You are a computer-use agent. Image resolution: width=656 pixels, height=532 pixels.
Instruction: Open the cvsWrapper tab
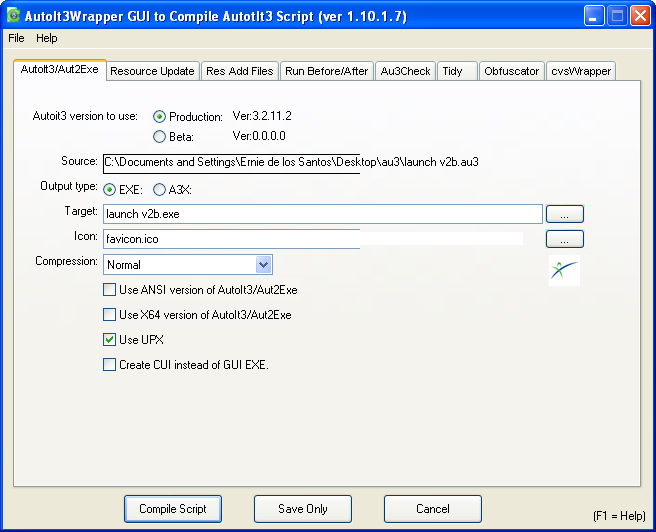(581, 71)
